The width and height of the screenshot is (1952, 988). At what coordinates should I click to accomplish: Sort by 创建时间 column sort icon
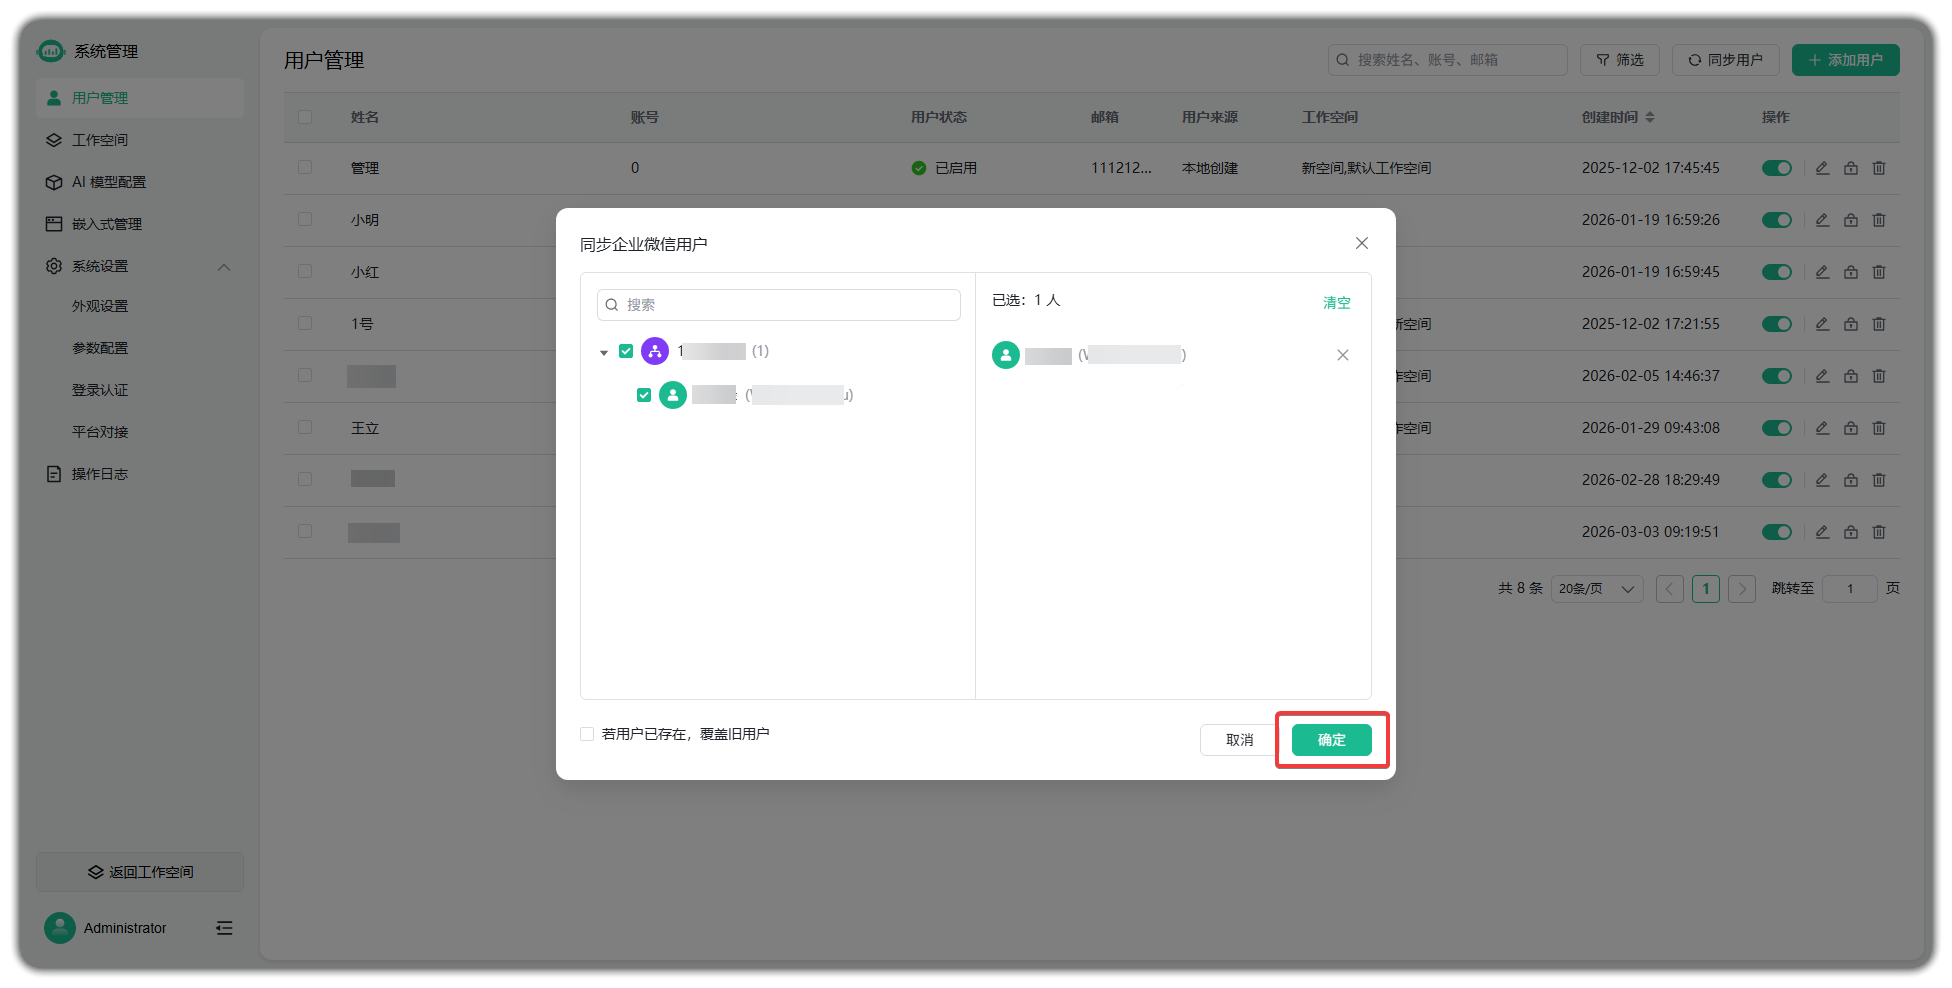[1650, 117]
